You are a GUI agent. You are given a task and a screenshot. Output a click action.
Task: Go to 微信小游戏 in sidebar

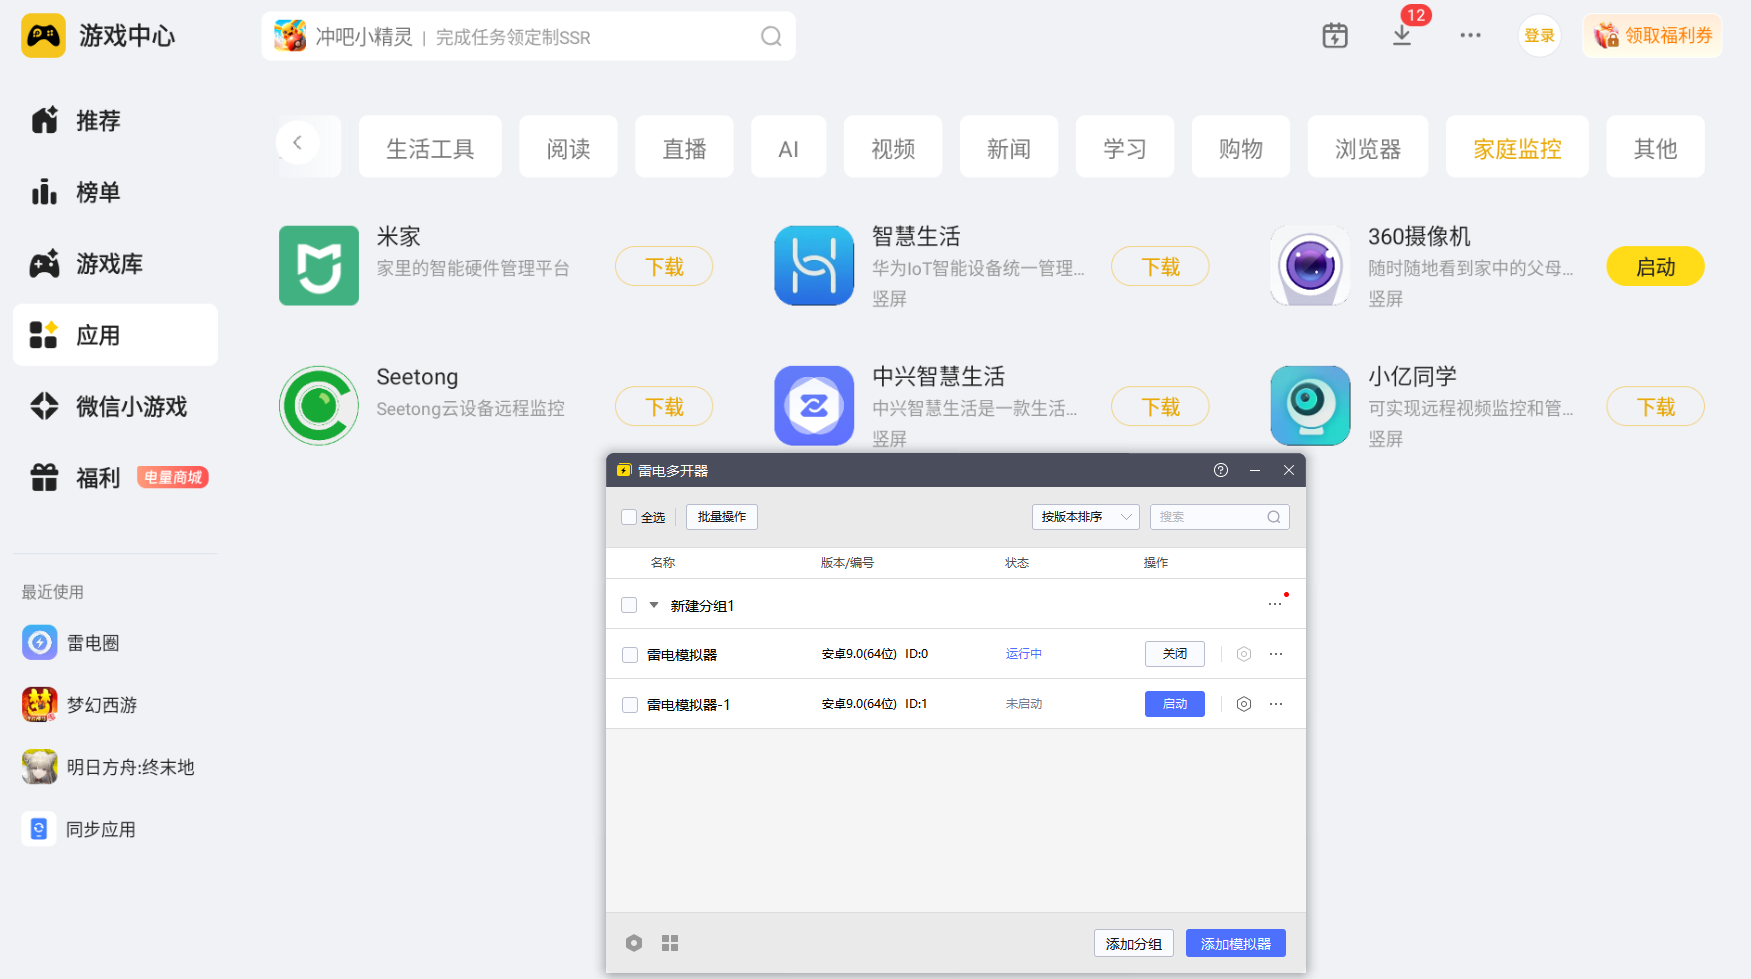pos(115,407)
